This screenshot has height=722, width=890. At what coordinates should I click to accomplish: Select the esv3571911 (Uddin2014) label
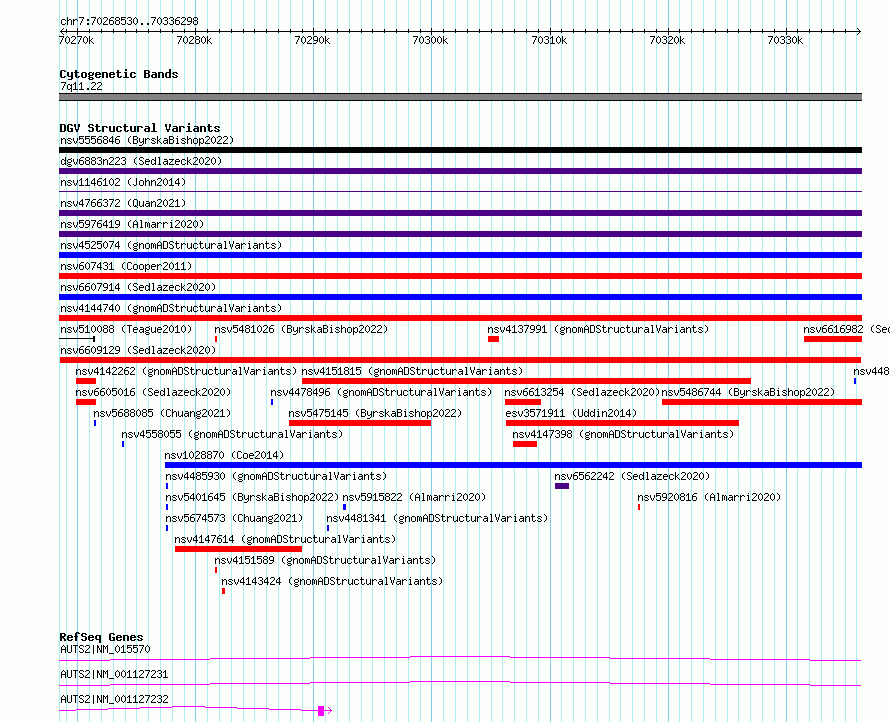pos(571,413)
